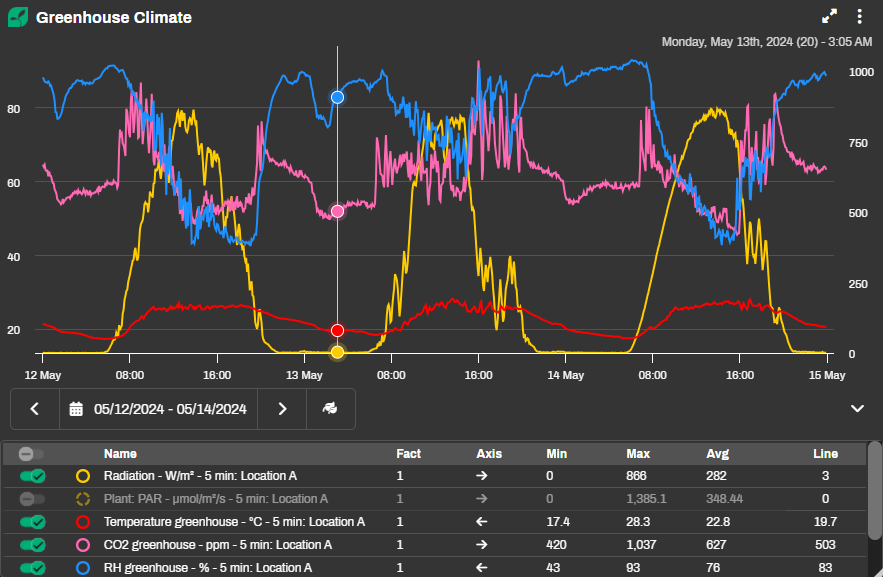Enable the Plant PAR series toggle

[x=32, y=499]
